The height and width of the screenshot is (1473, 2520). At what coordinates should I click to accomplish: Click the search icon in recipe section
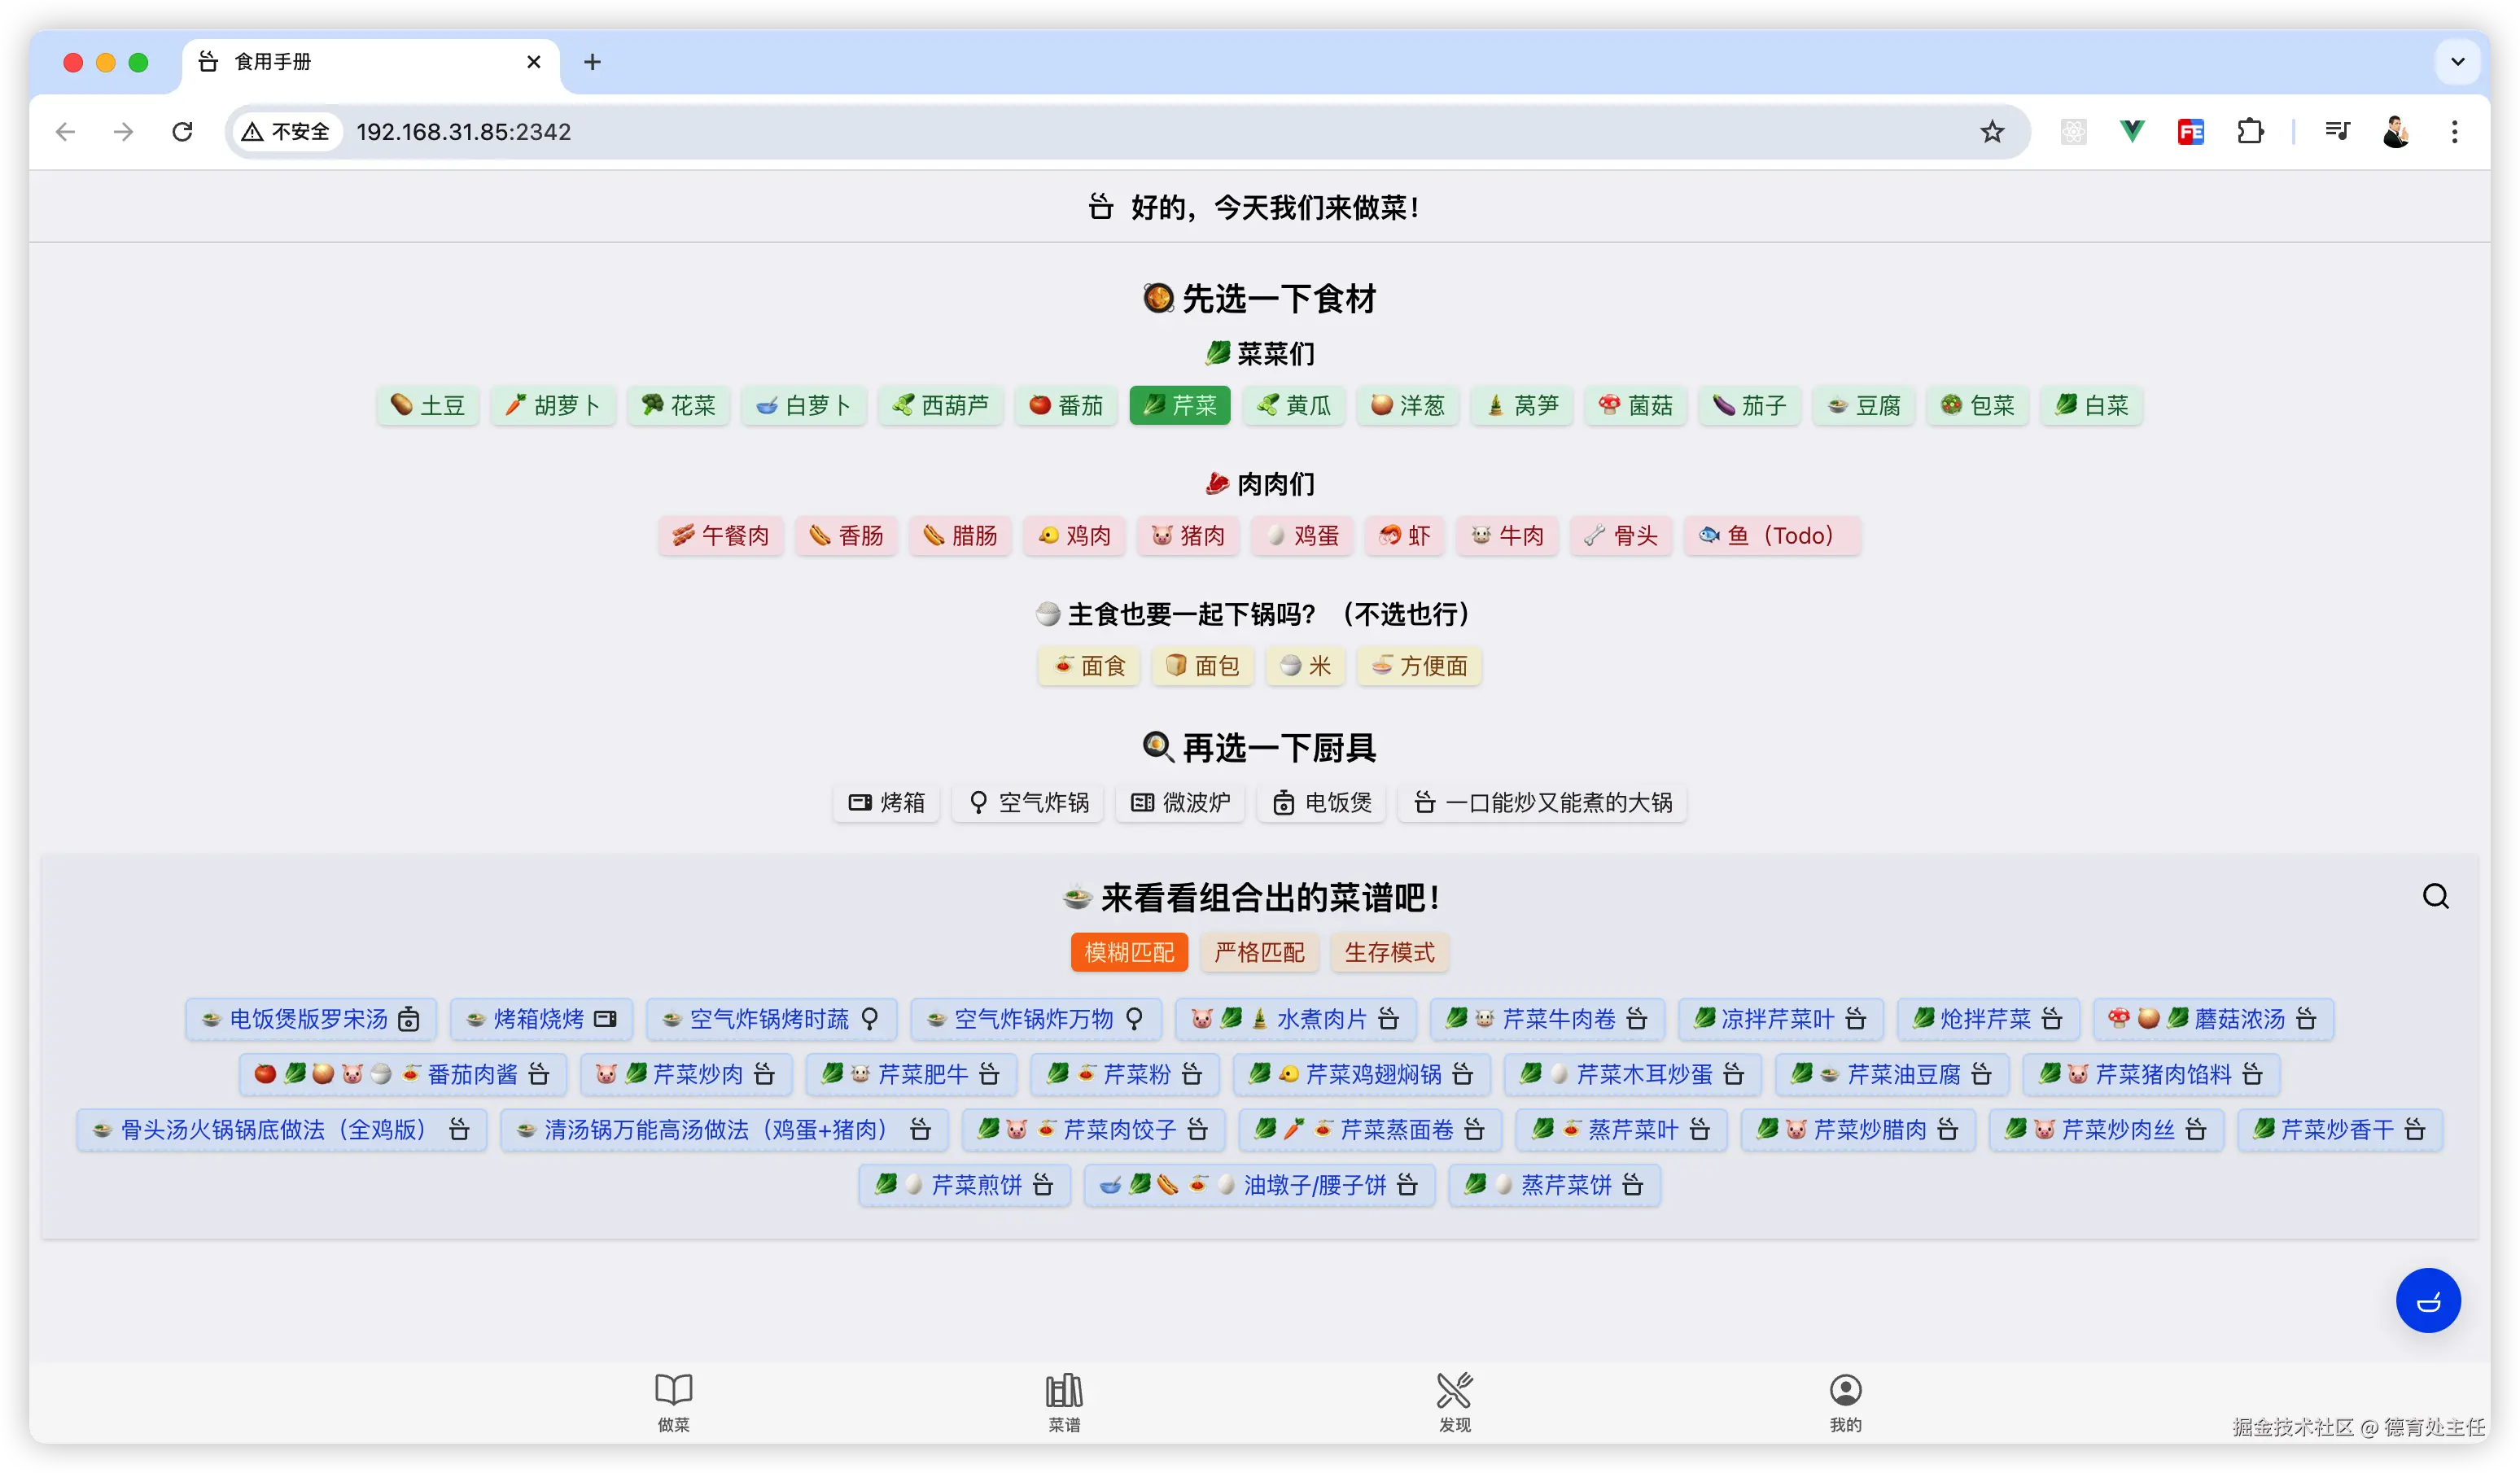click(2435, 896)
